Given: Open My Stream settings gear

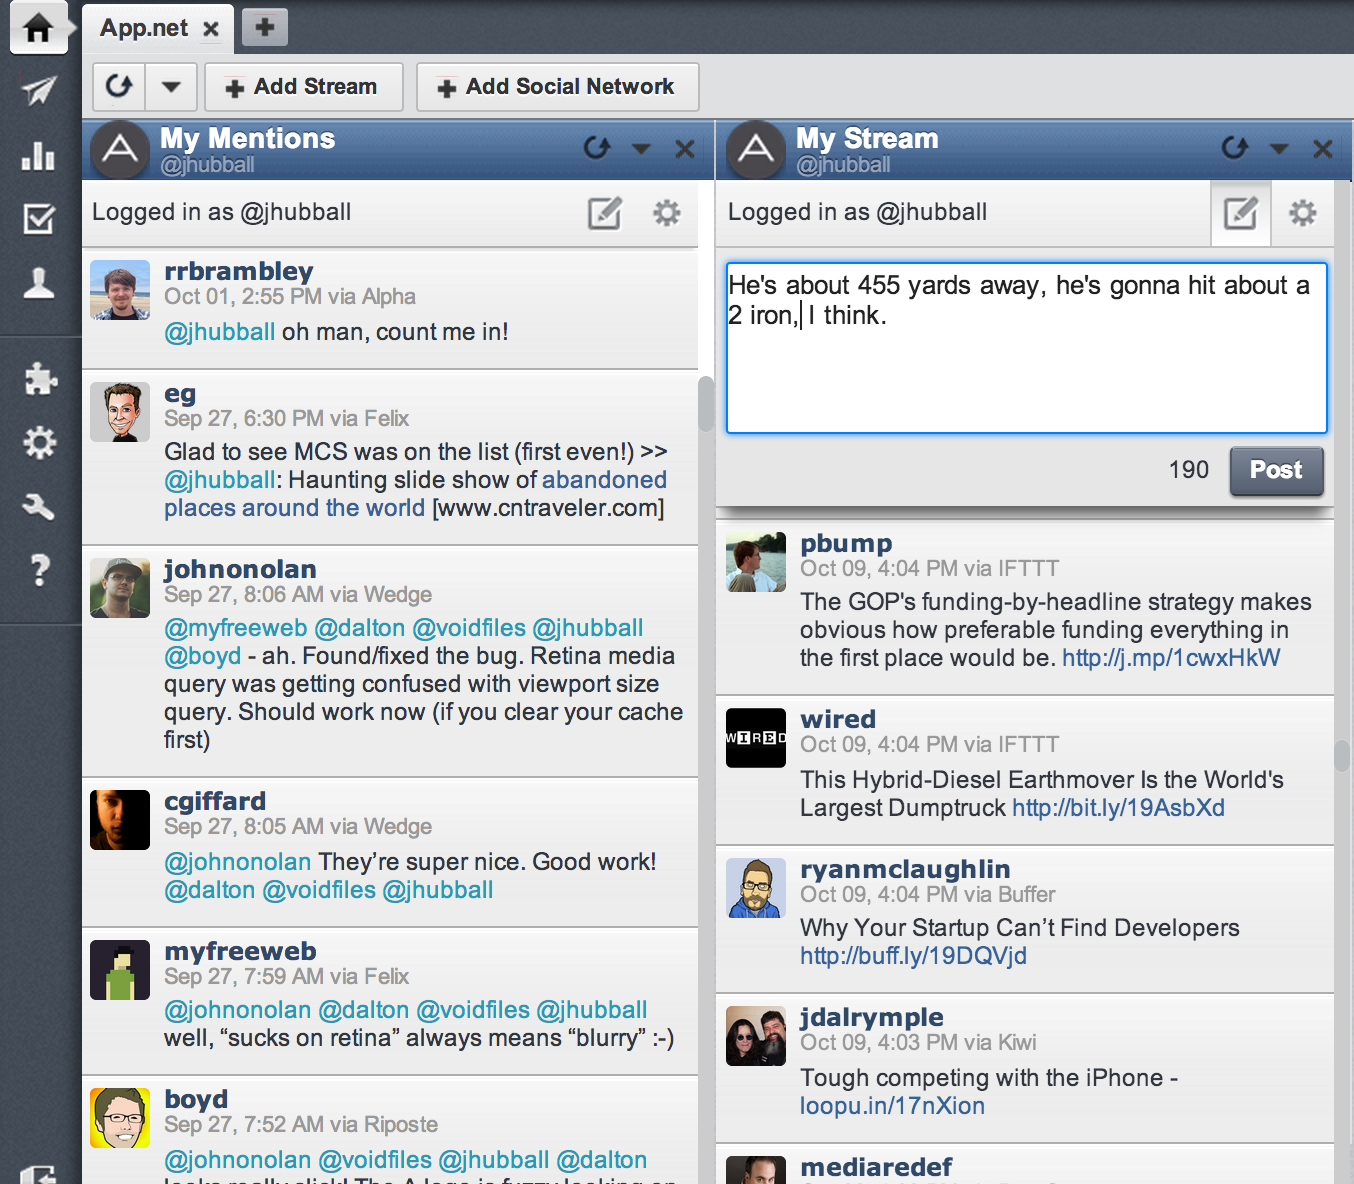Looking at the screenshot, I should 1303,213.
